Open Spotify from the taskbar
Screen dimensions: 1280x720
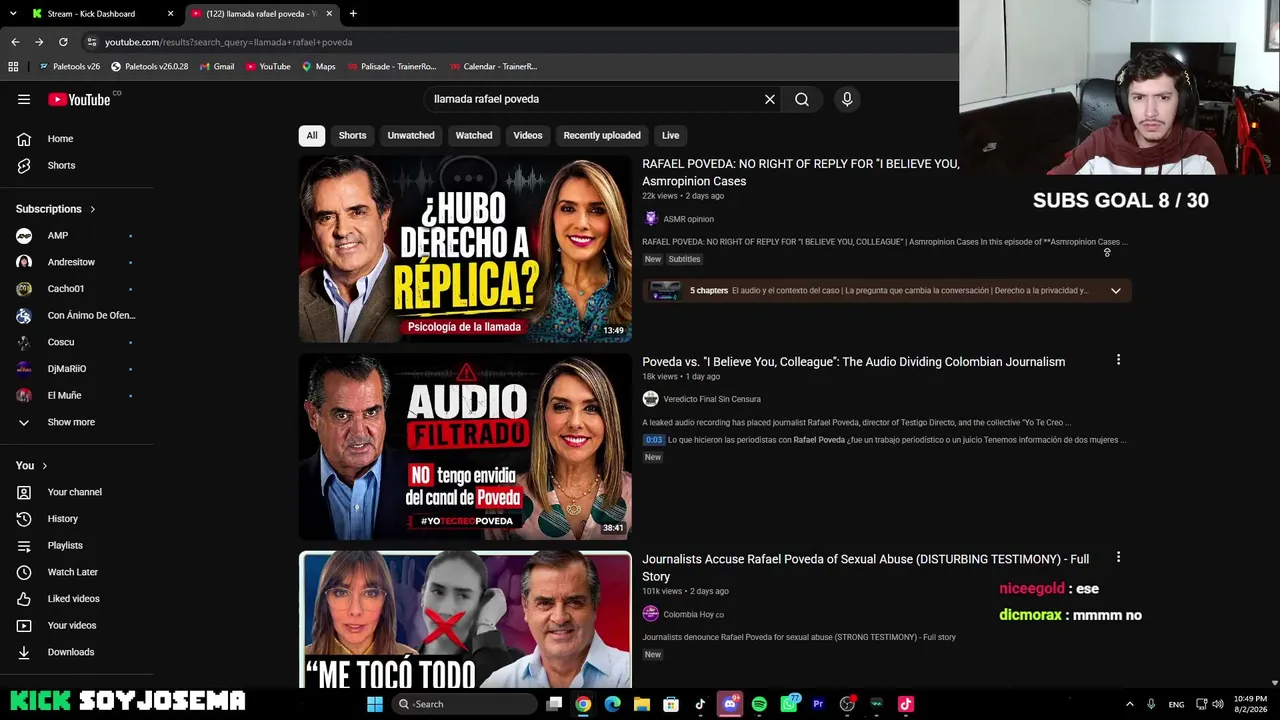[759, 704]
